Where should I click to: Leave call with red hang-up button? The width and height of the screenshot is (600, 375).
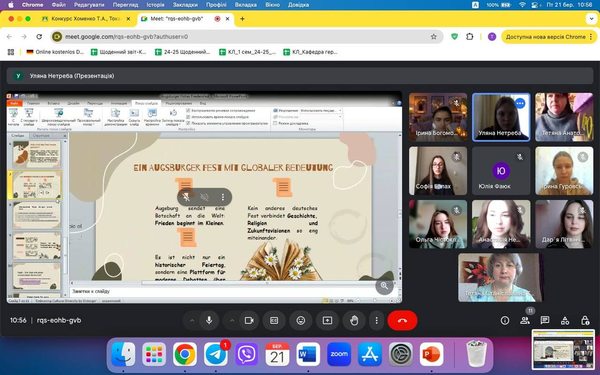(402, 320)
